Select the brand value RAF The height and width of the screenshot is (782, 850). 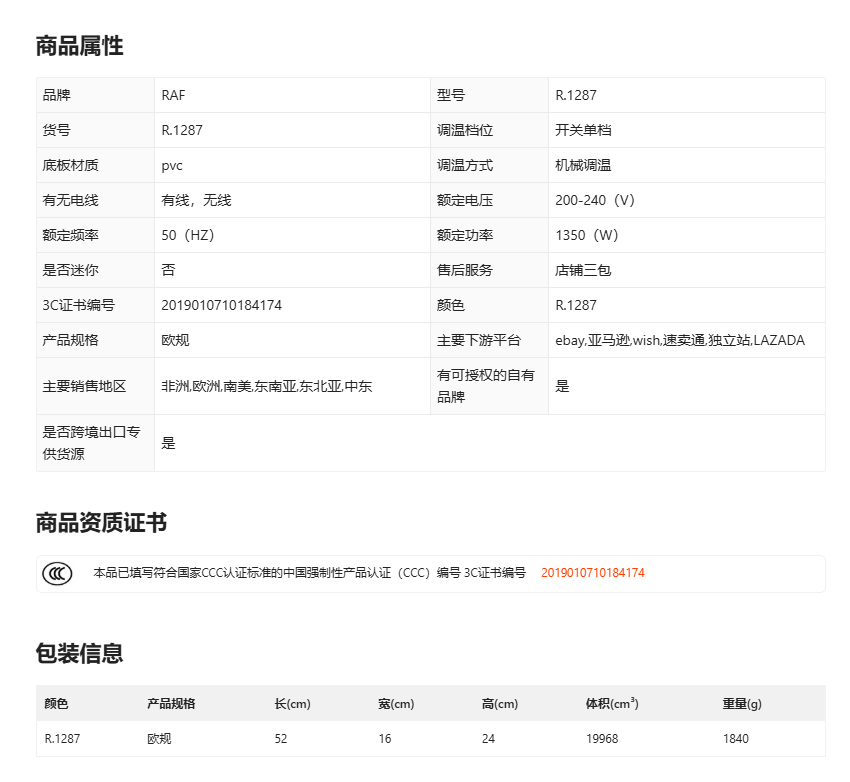173,96
